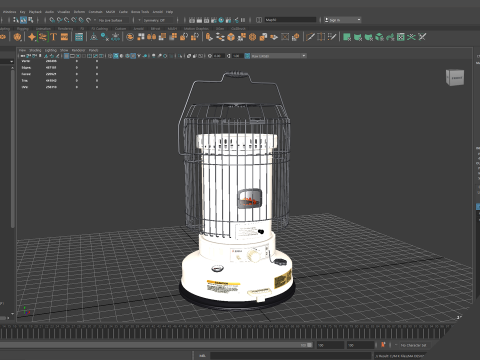Apply Cylindrical UV mapping icon
480x360 pixels.
pyautogui.click(x=358, y=37)
